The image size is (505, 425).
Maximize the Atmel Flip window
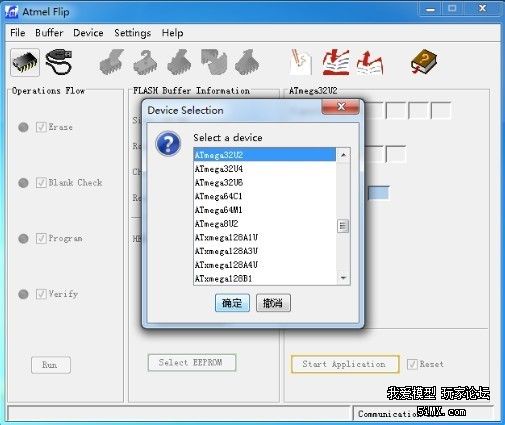(x=452, y=9)
